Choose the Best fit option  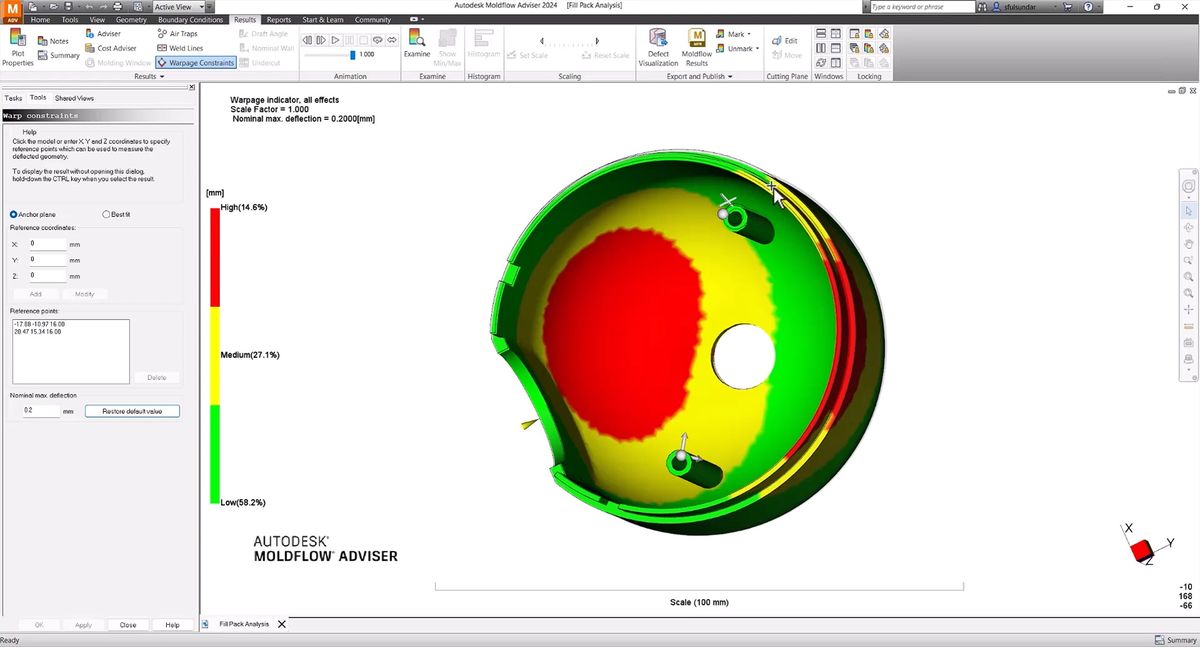(x=105, y=214)
